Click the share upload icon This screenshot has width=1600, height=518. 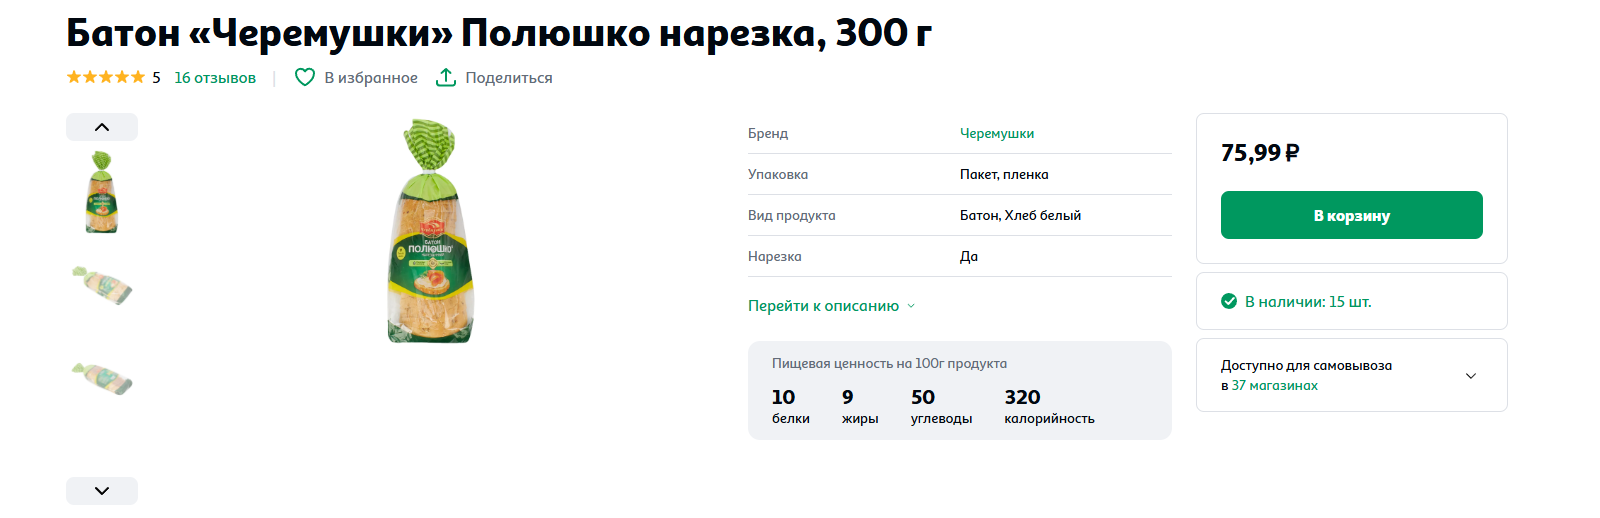446,77
